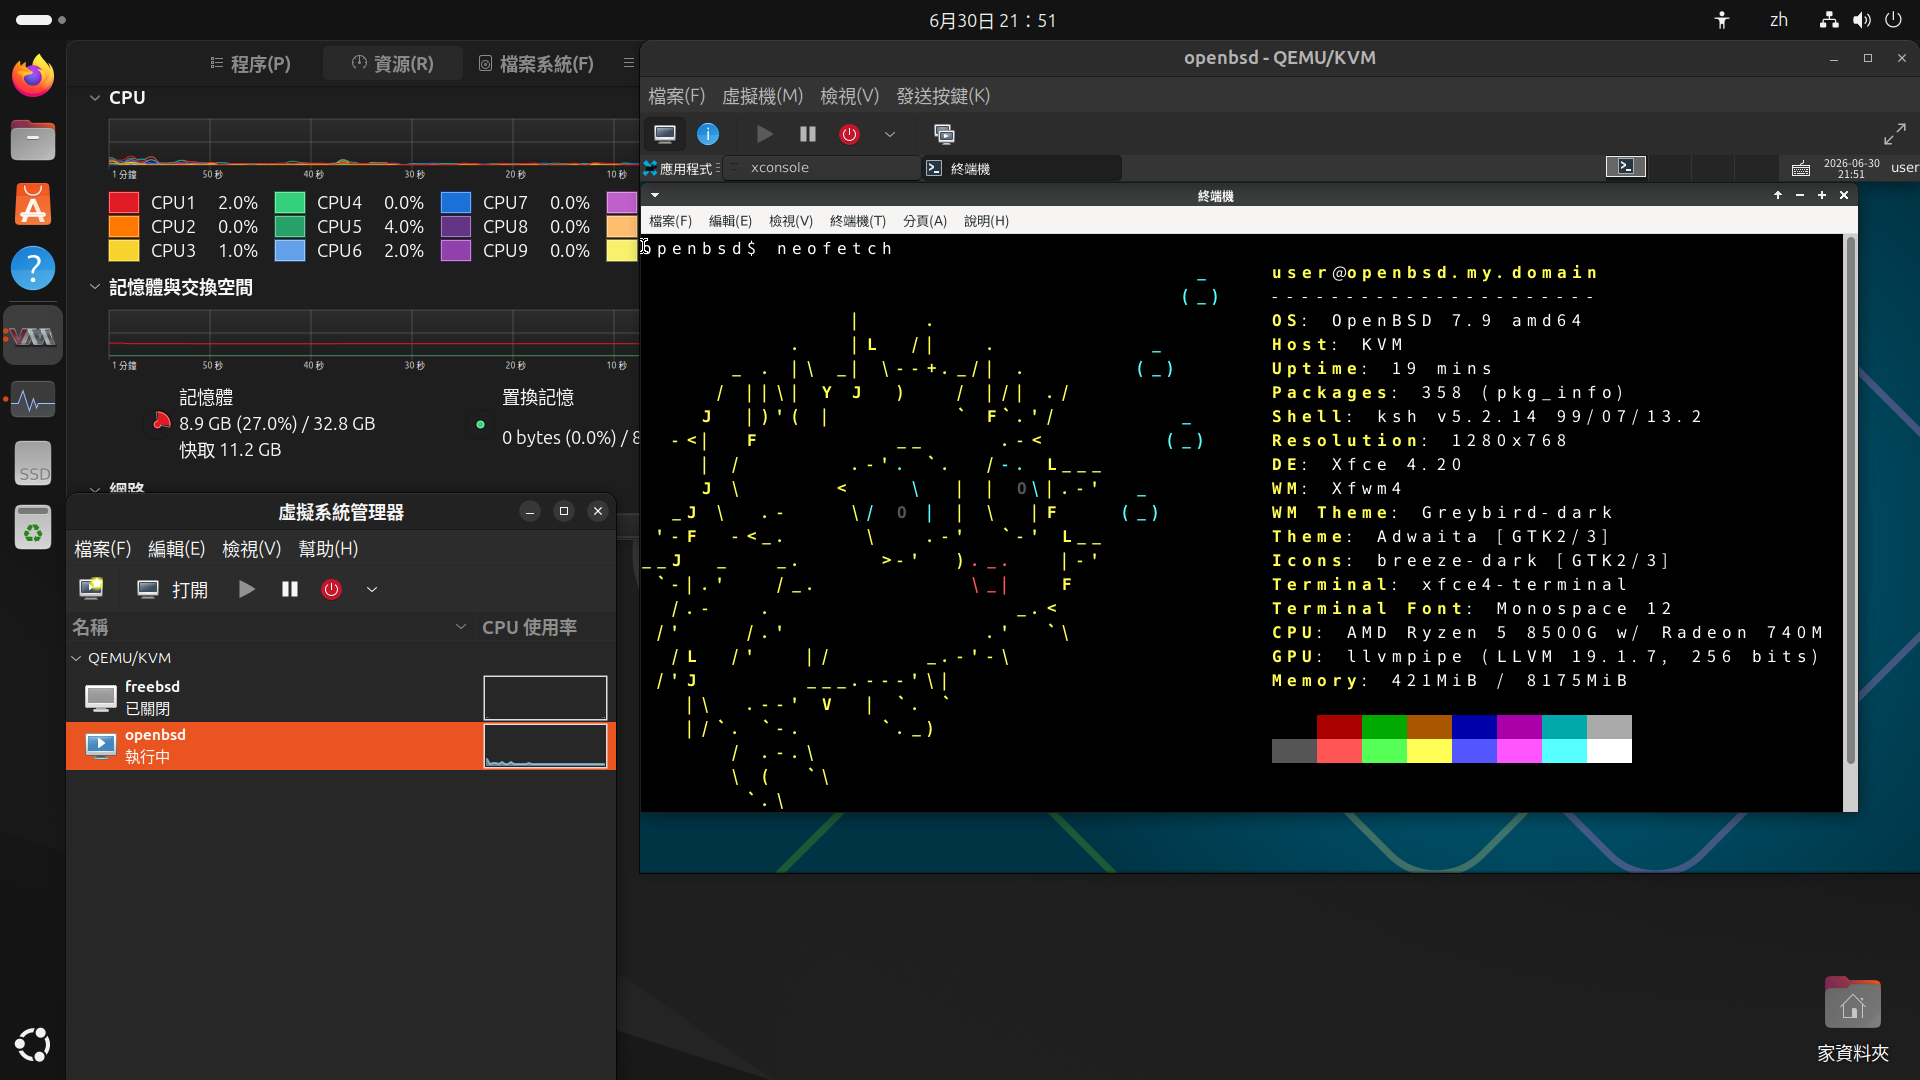The height and width of the screenshot is (1080, 1920).
Task: Show applications via Ubuntu logo
Action: (x=33, y=1045)
